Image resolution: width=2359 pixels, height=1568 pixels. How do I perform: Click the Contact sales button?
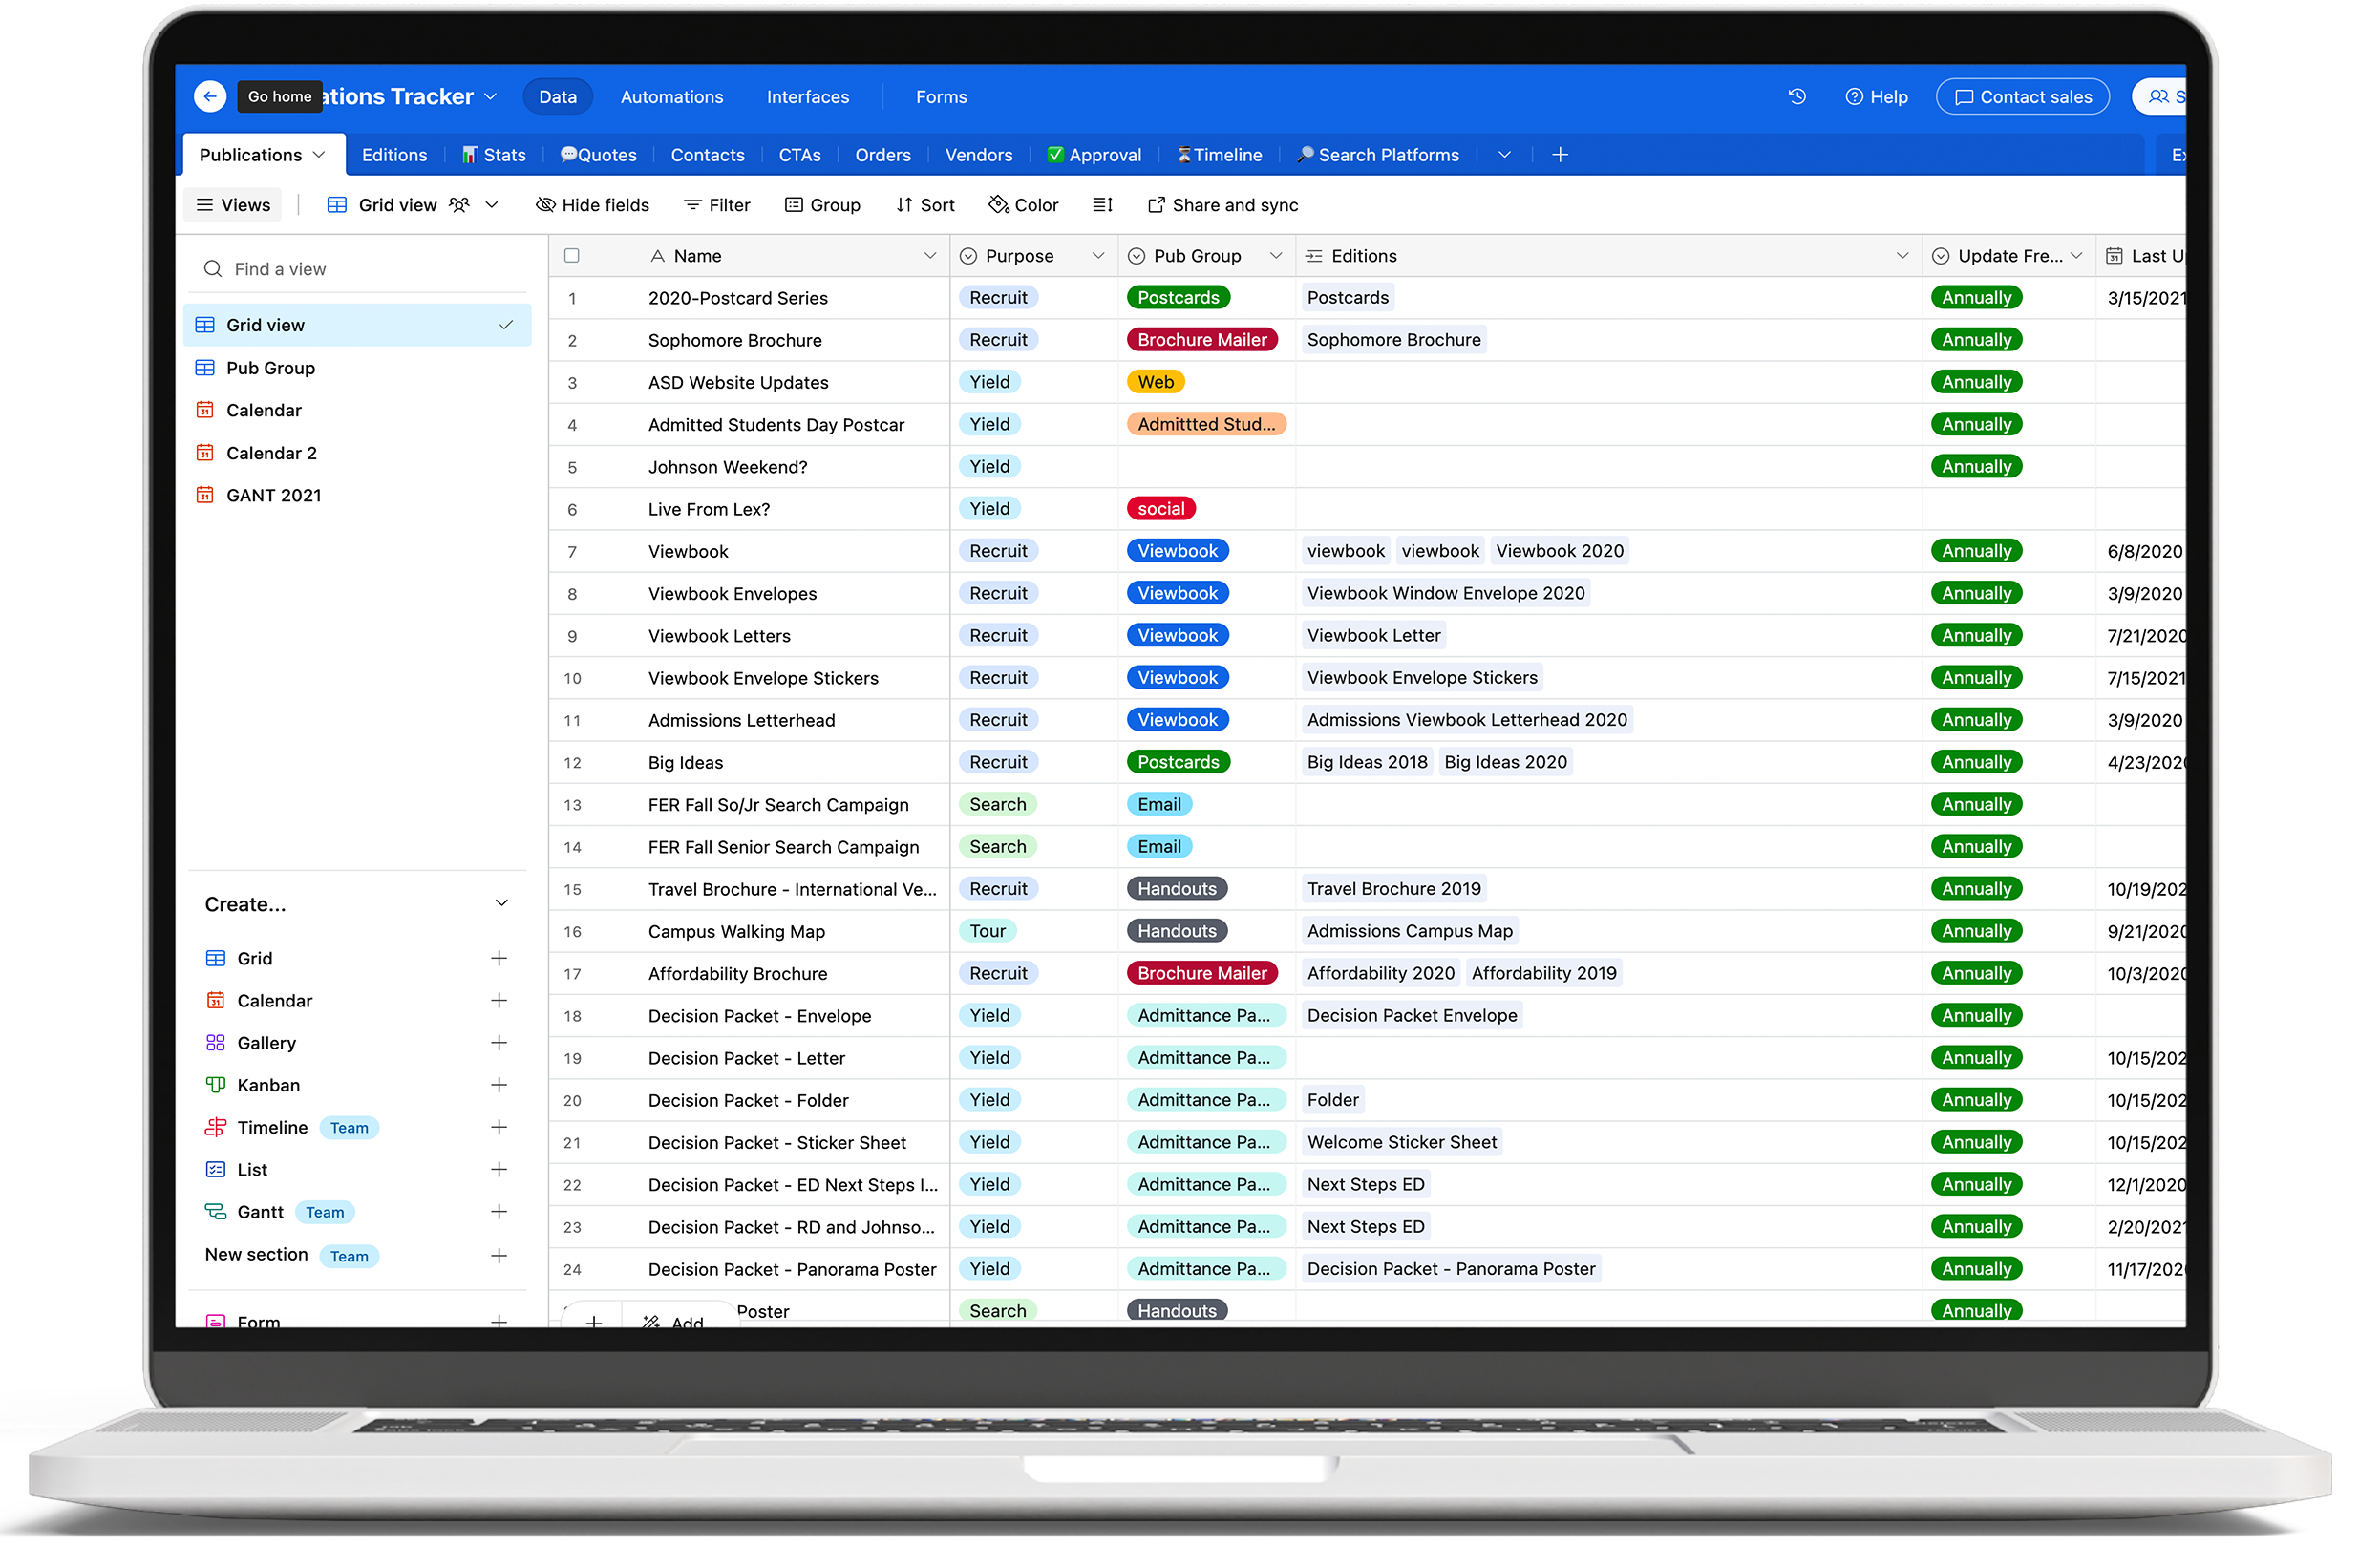(2022, 97)
